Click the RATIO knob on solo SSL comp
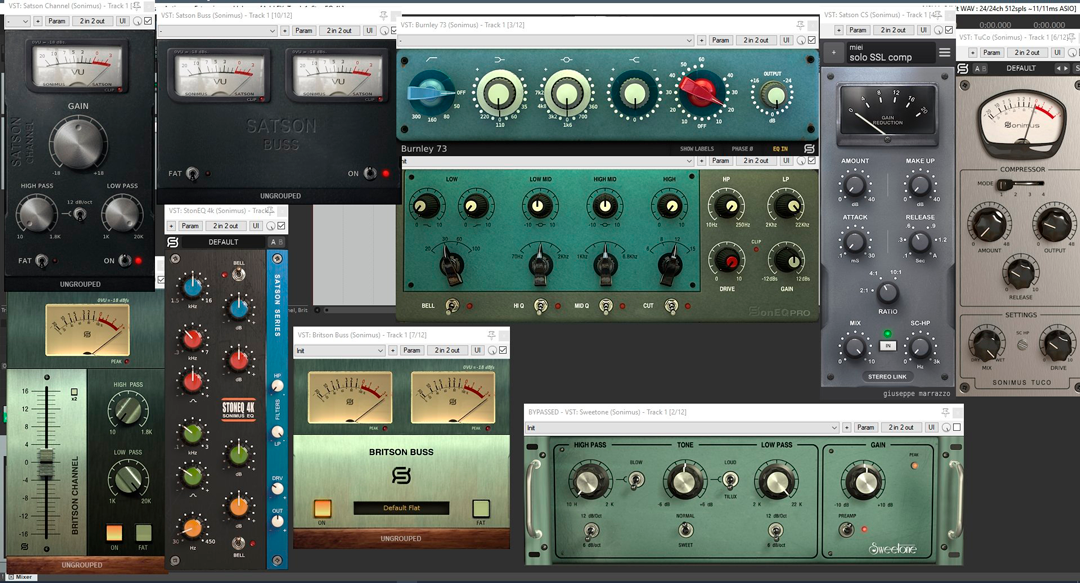1080x583 pixels. click(886, 293)
